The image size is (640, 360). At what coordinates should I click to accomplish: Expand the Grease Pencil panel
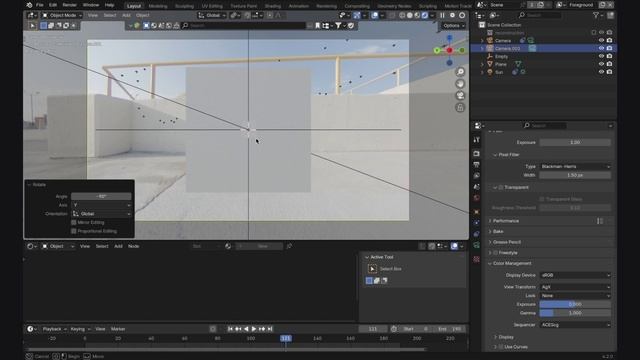507,242
